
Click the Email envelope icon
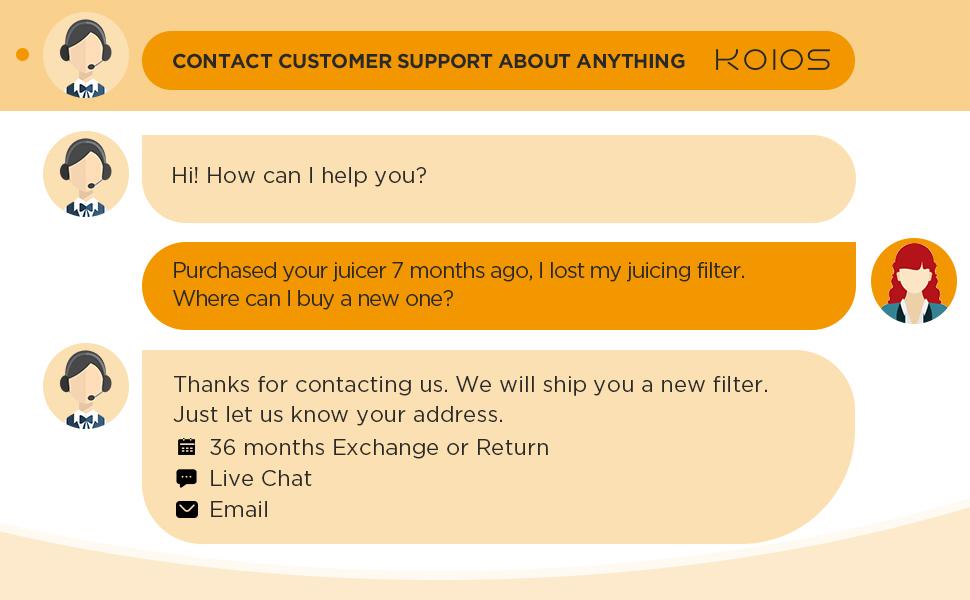click(x=187, y=509)
